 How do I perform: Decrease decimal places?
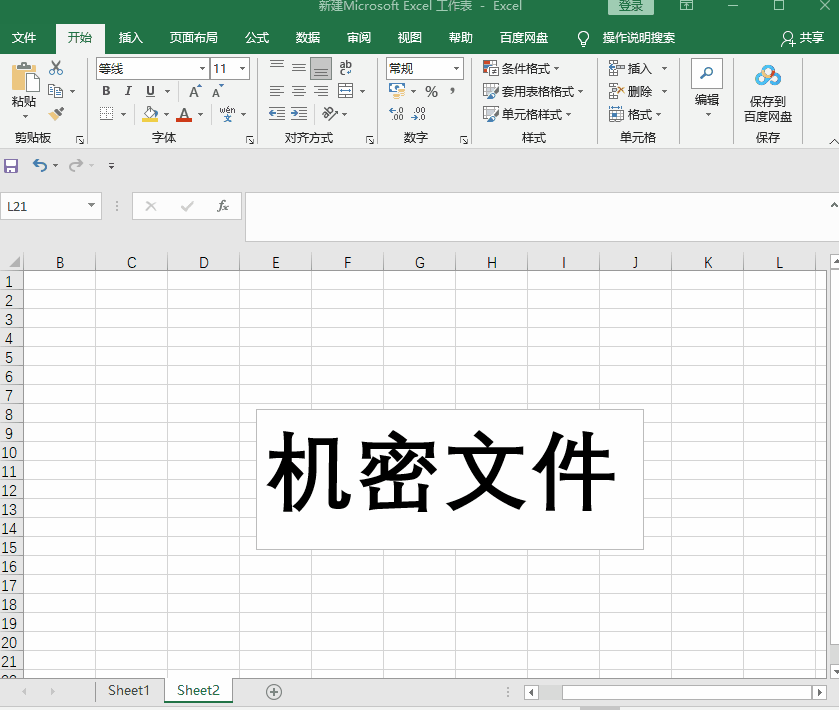pyautogui.click(x=418, y=113)
